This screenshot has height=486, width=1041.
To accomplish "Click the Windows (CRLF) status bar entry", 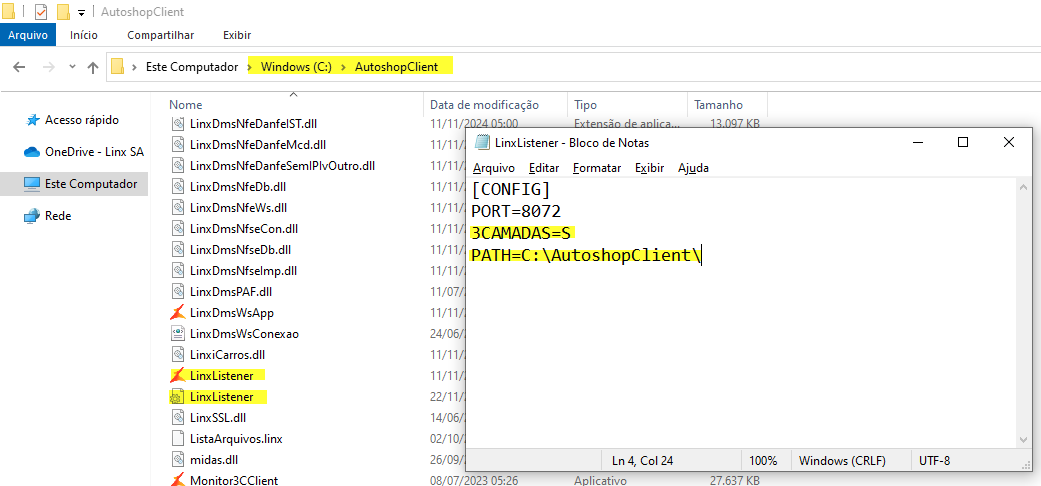I will [842, 461].
